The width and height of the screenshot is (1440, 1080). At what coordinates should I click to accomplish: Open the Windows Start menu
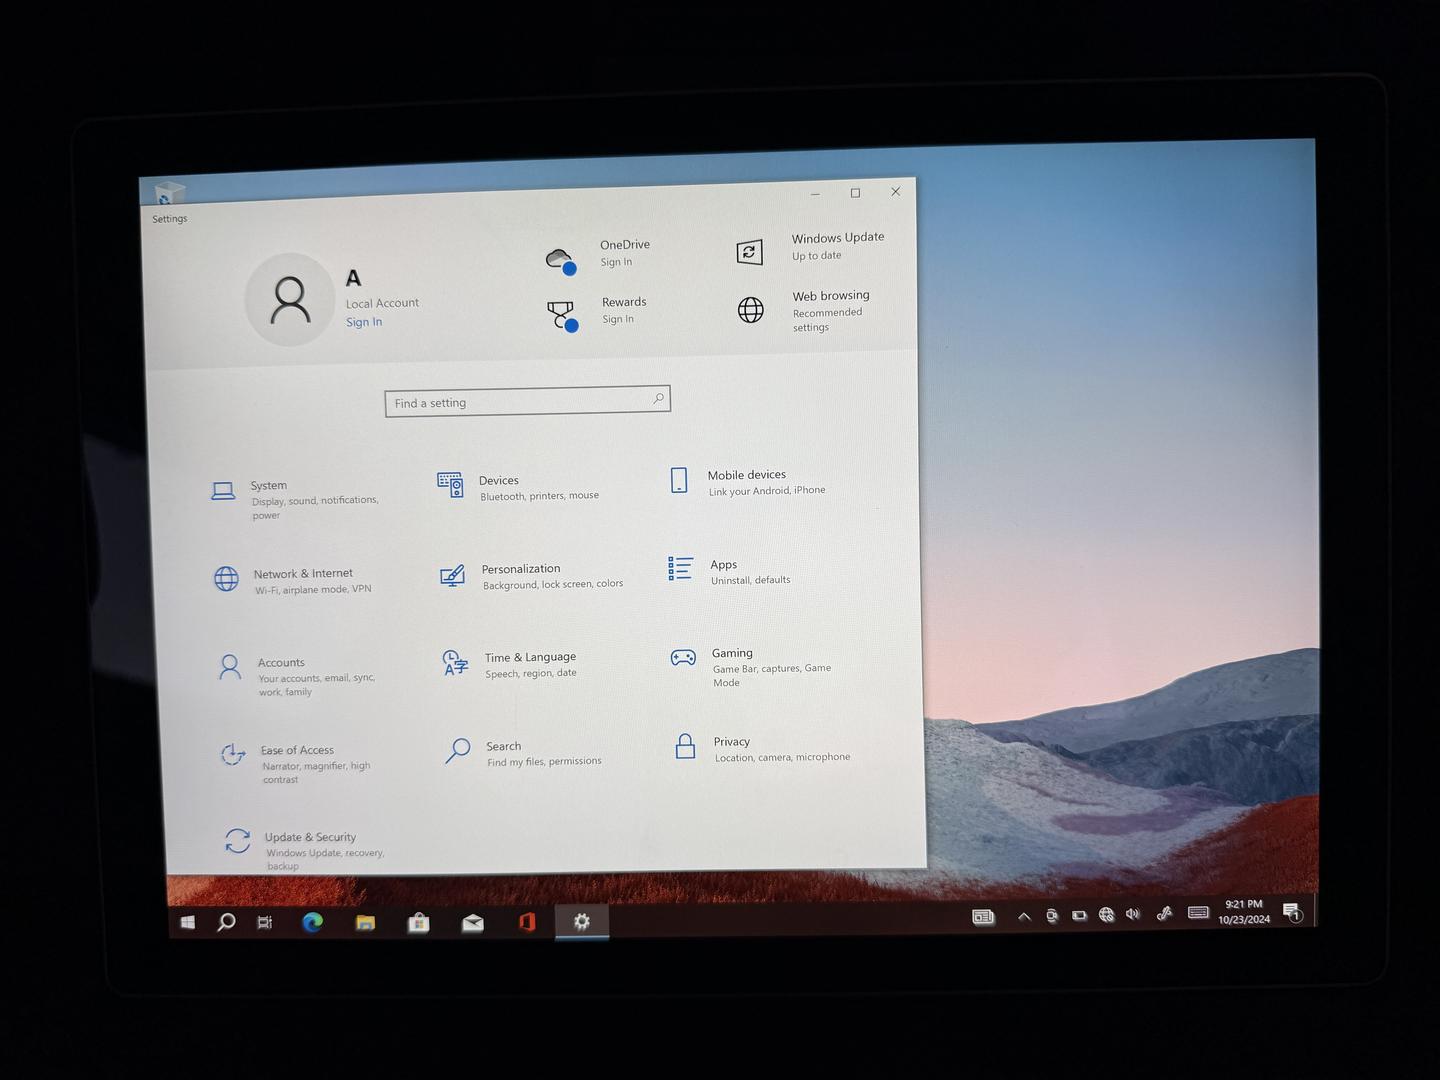[187, 922]
